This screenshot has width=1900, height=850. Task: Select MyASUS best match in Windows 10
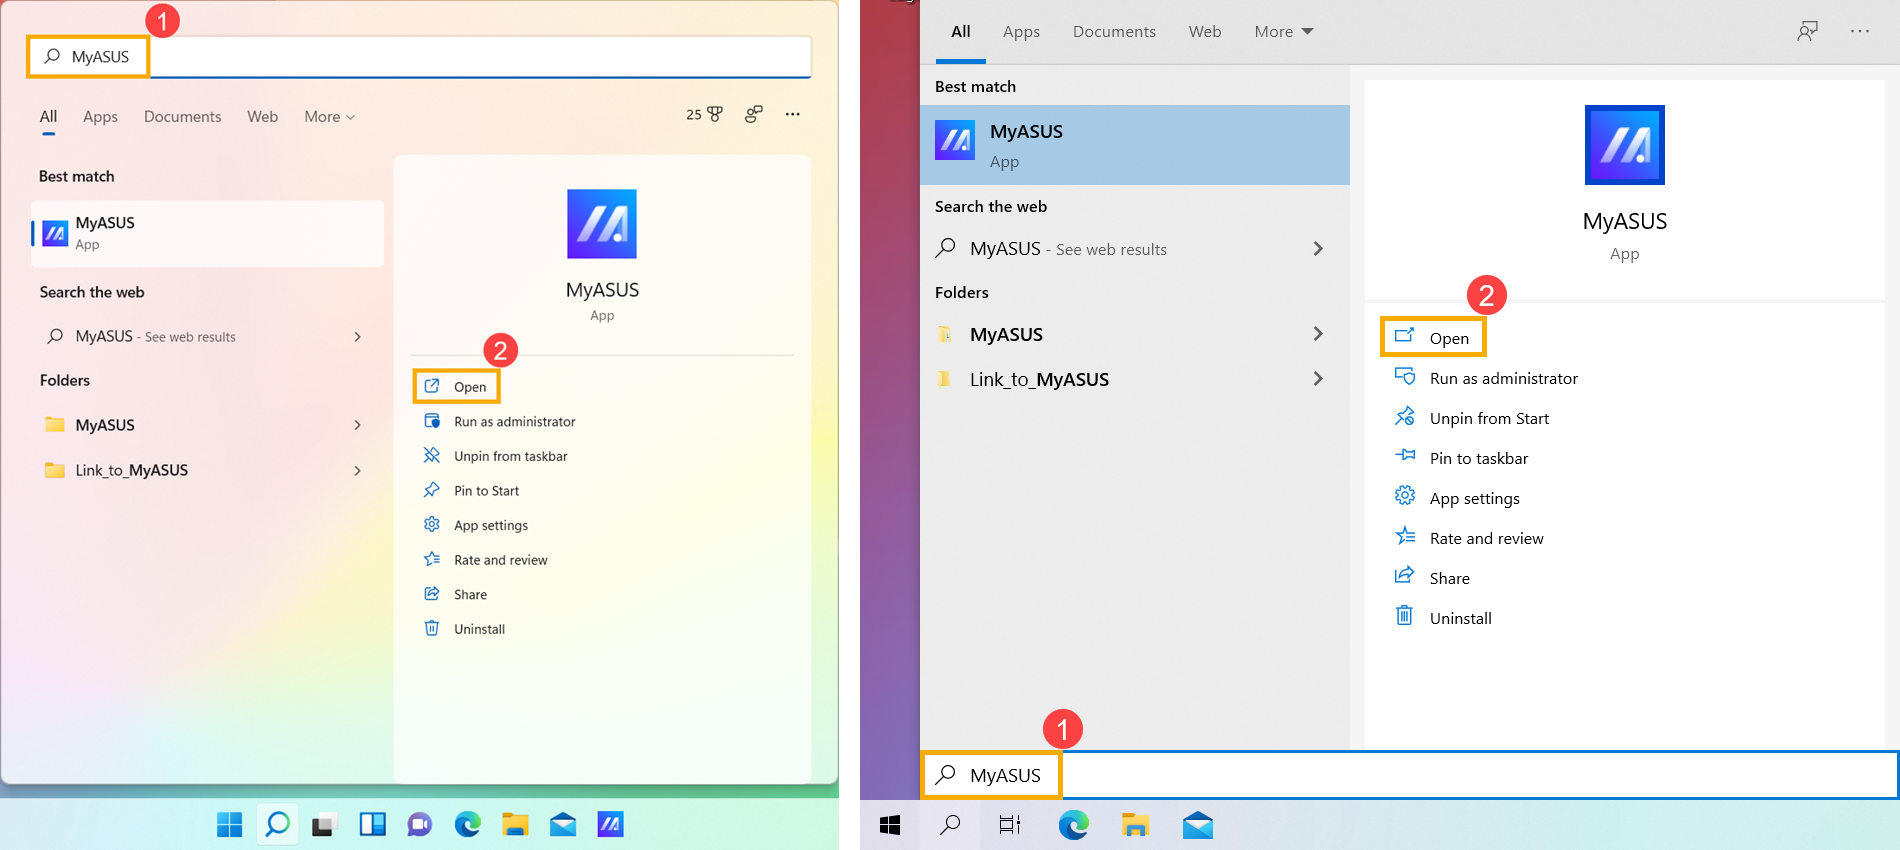click(x=1135, y=145)
